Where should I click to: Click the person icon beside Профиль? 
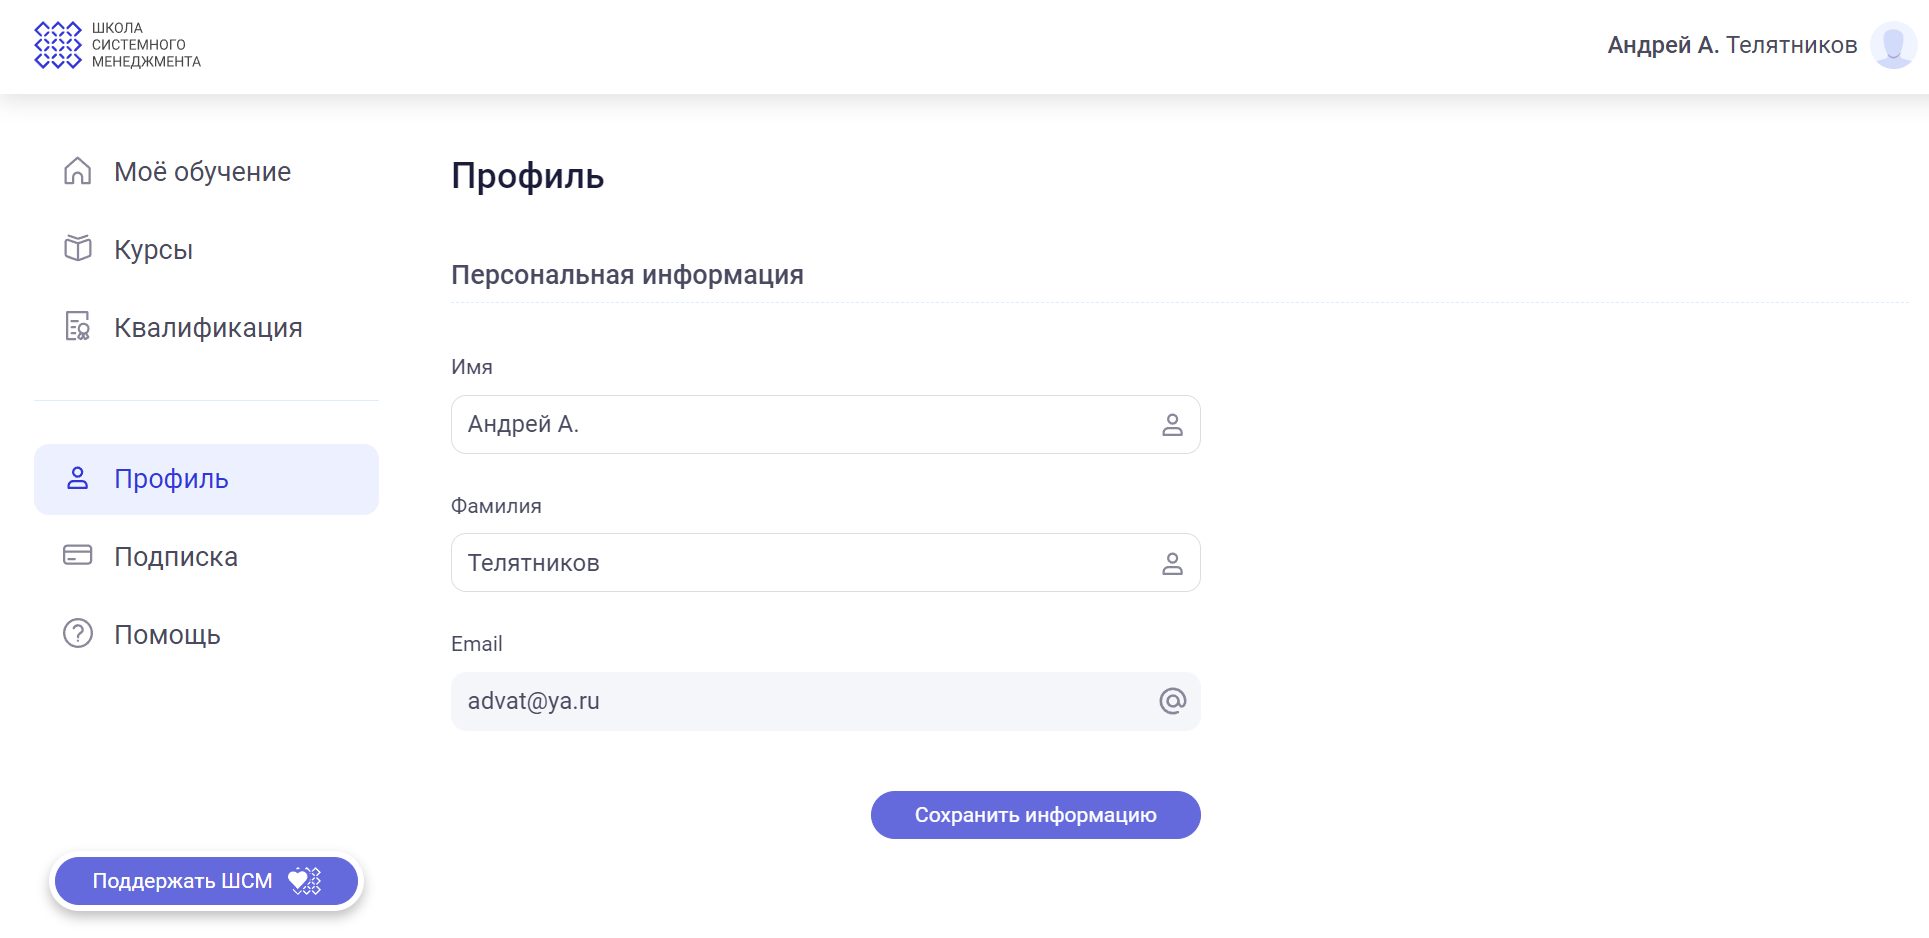pyautogui.click(x=78, y=479)
